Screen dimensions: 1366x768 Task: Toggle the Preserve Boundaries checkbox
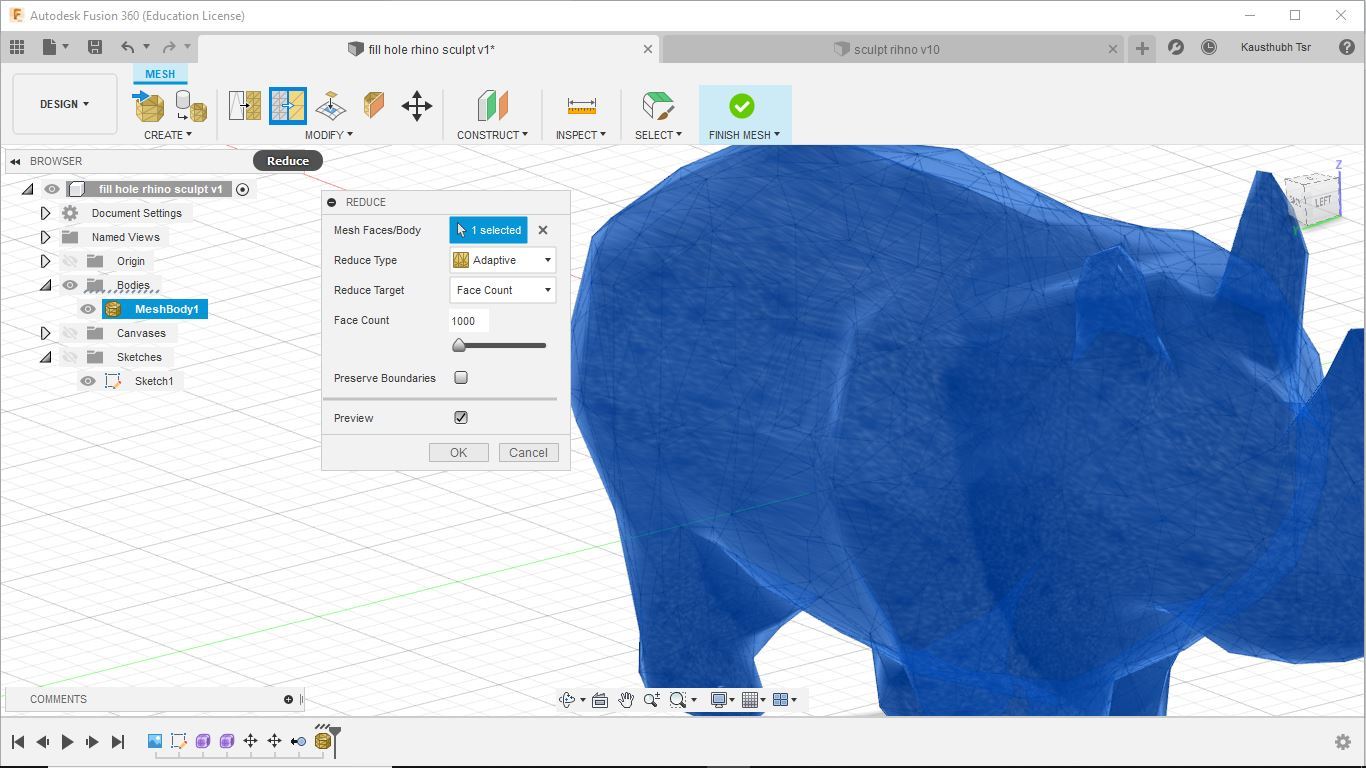coord(461,378)
